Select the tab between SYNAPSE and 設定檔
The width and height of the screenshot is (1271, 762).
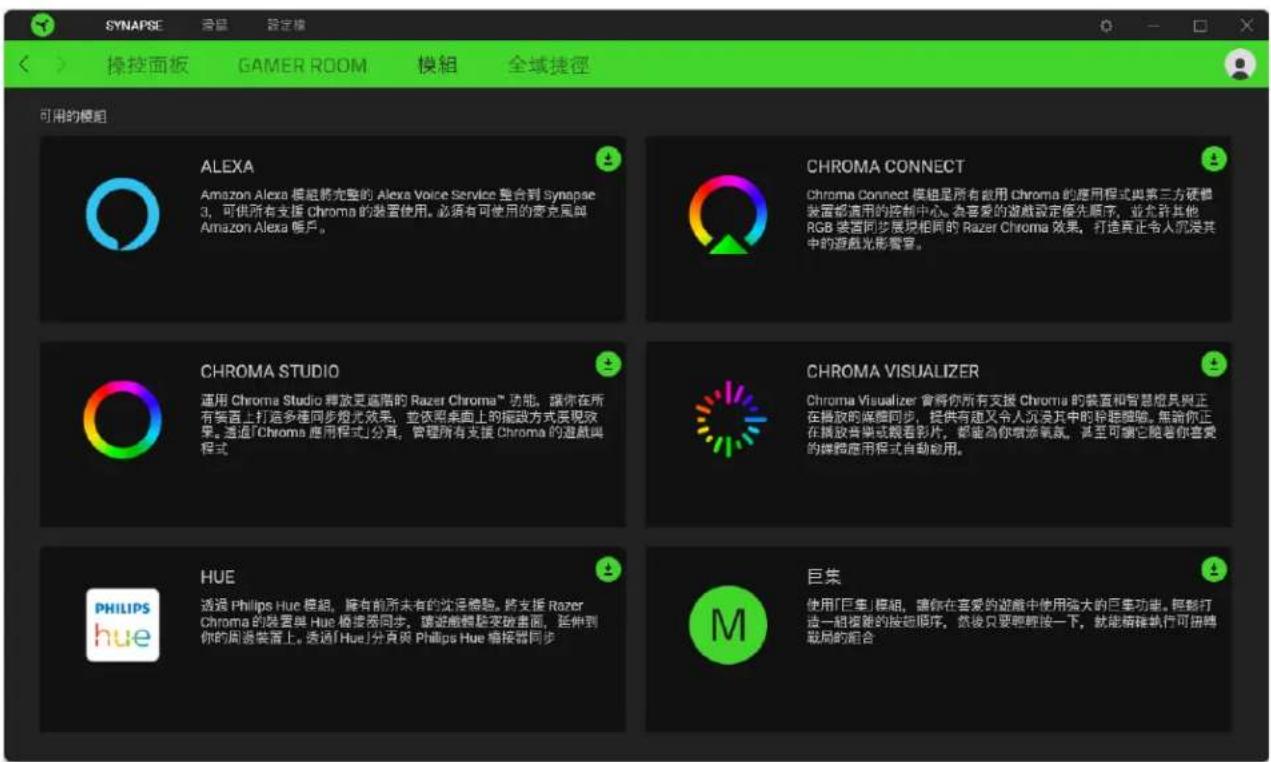point(214,26)
